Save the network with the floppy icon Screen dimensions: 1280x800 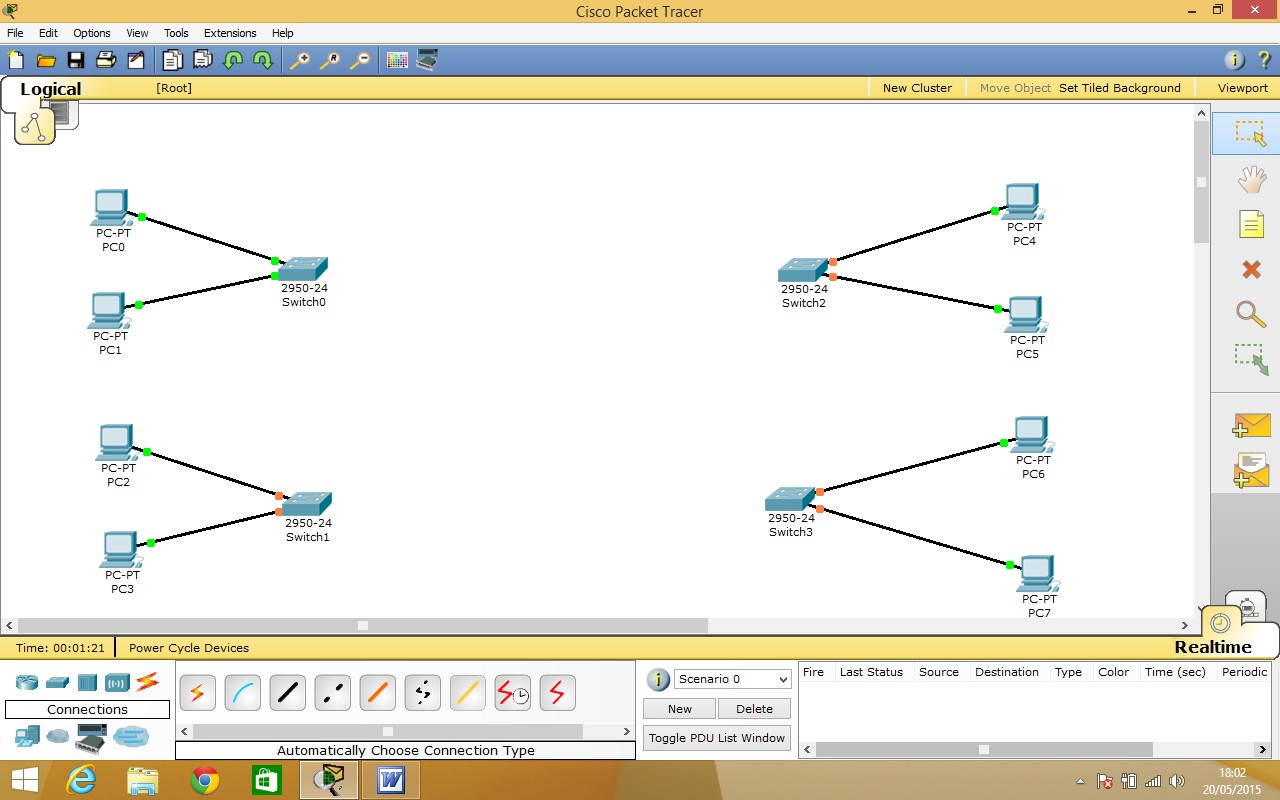point(75,60)
